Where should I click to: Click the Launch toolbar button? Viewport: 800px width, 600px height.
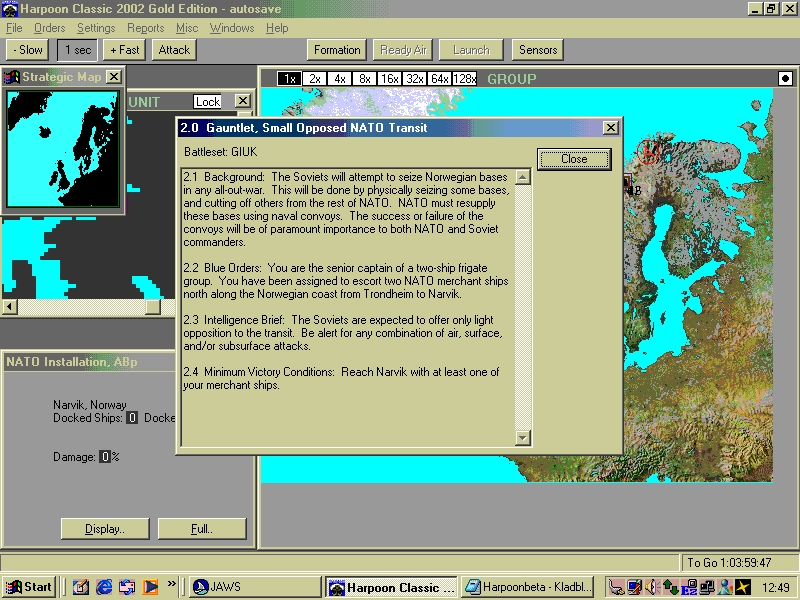(x=471, y=50)
